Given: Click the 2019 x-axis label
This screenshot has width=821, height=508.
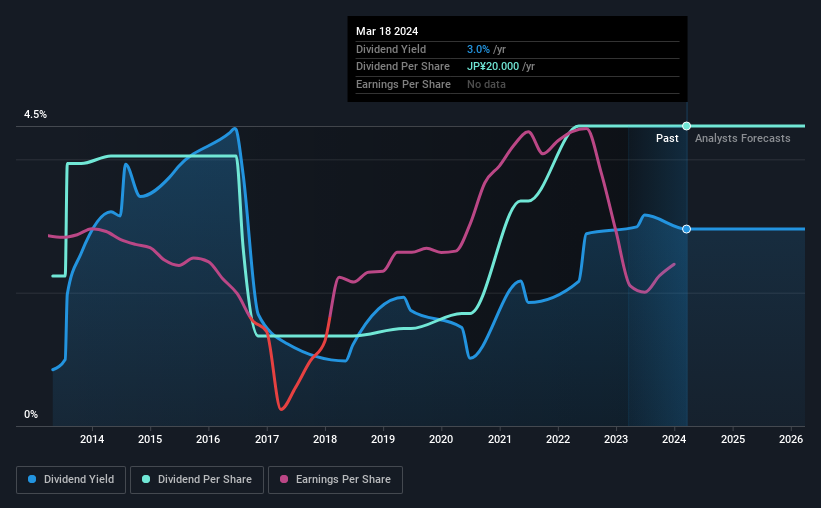Looking at the screenshot, I should click(383, 439).
